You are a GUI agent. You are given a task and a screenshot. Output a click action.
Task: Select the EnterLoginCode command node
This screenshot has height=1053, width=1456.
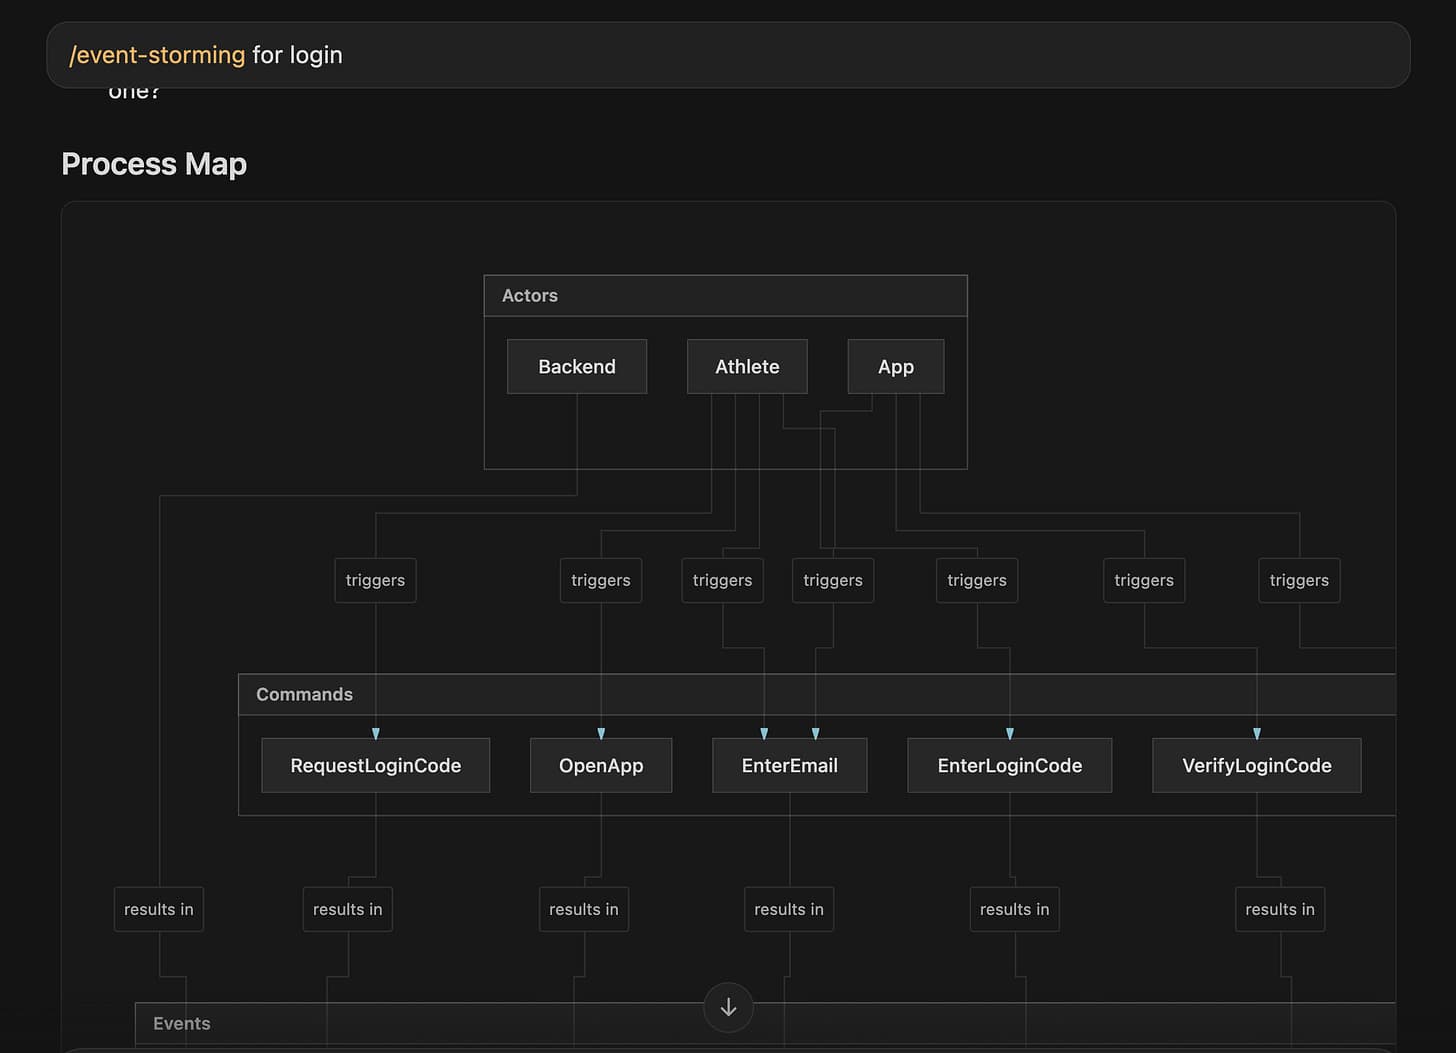coord(1010,766)
